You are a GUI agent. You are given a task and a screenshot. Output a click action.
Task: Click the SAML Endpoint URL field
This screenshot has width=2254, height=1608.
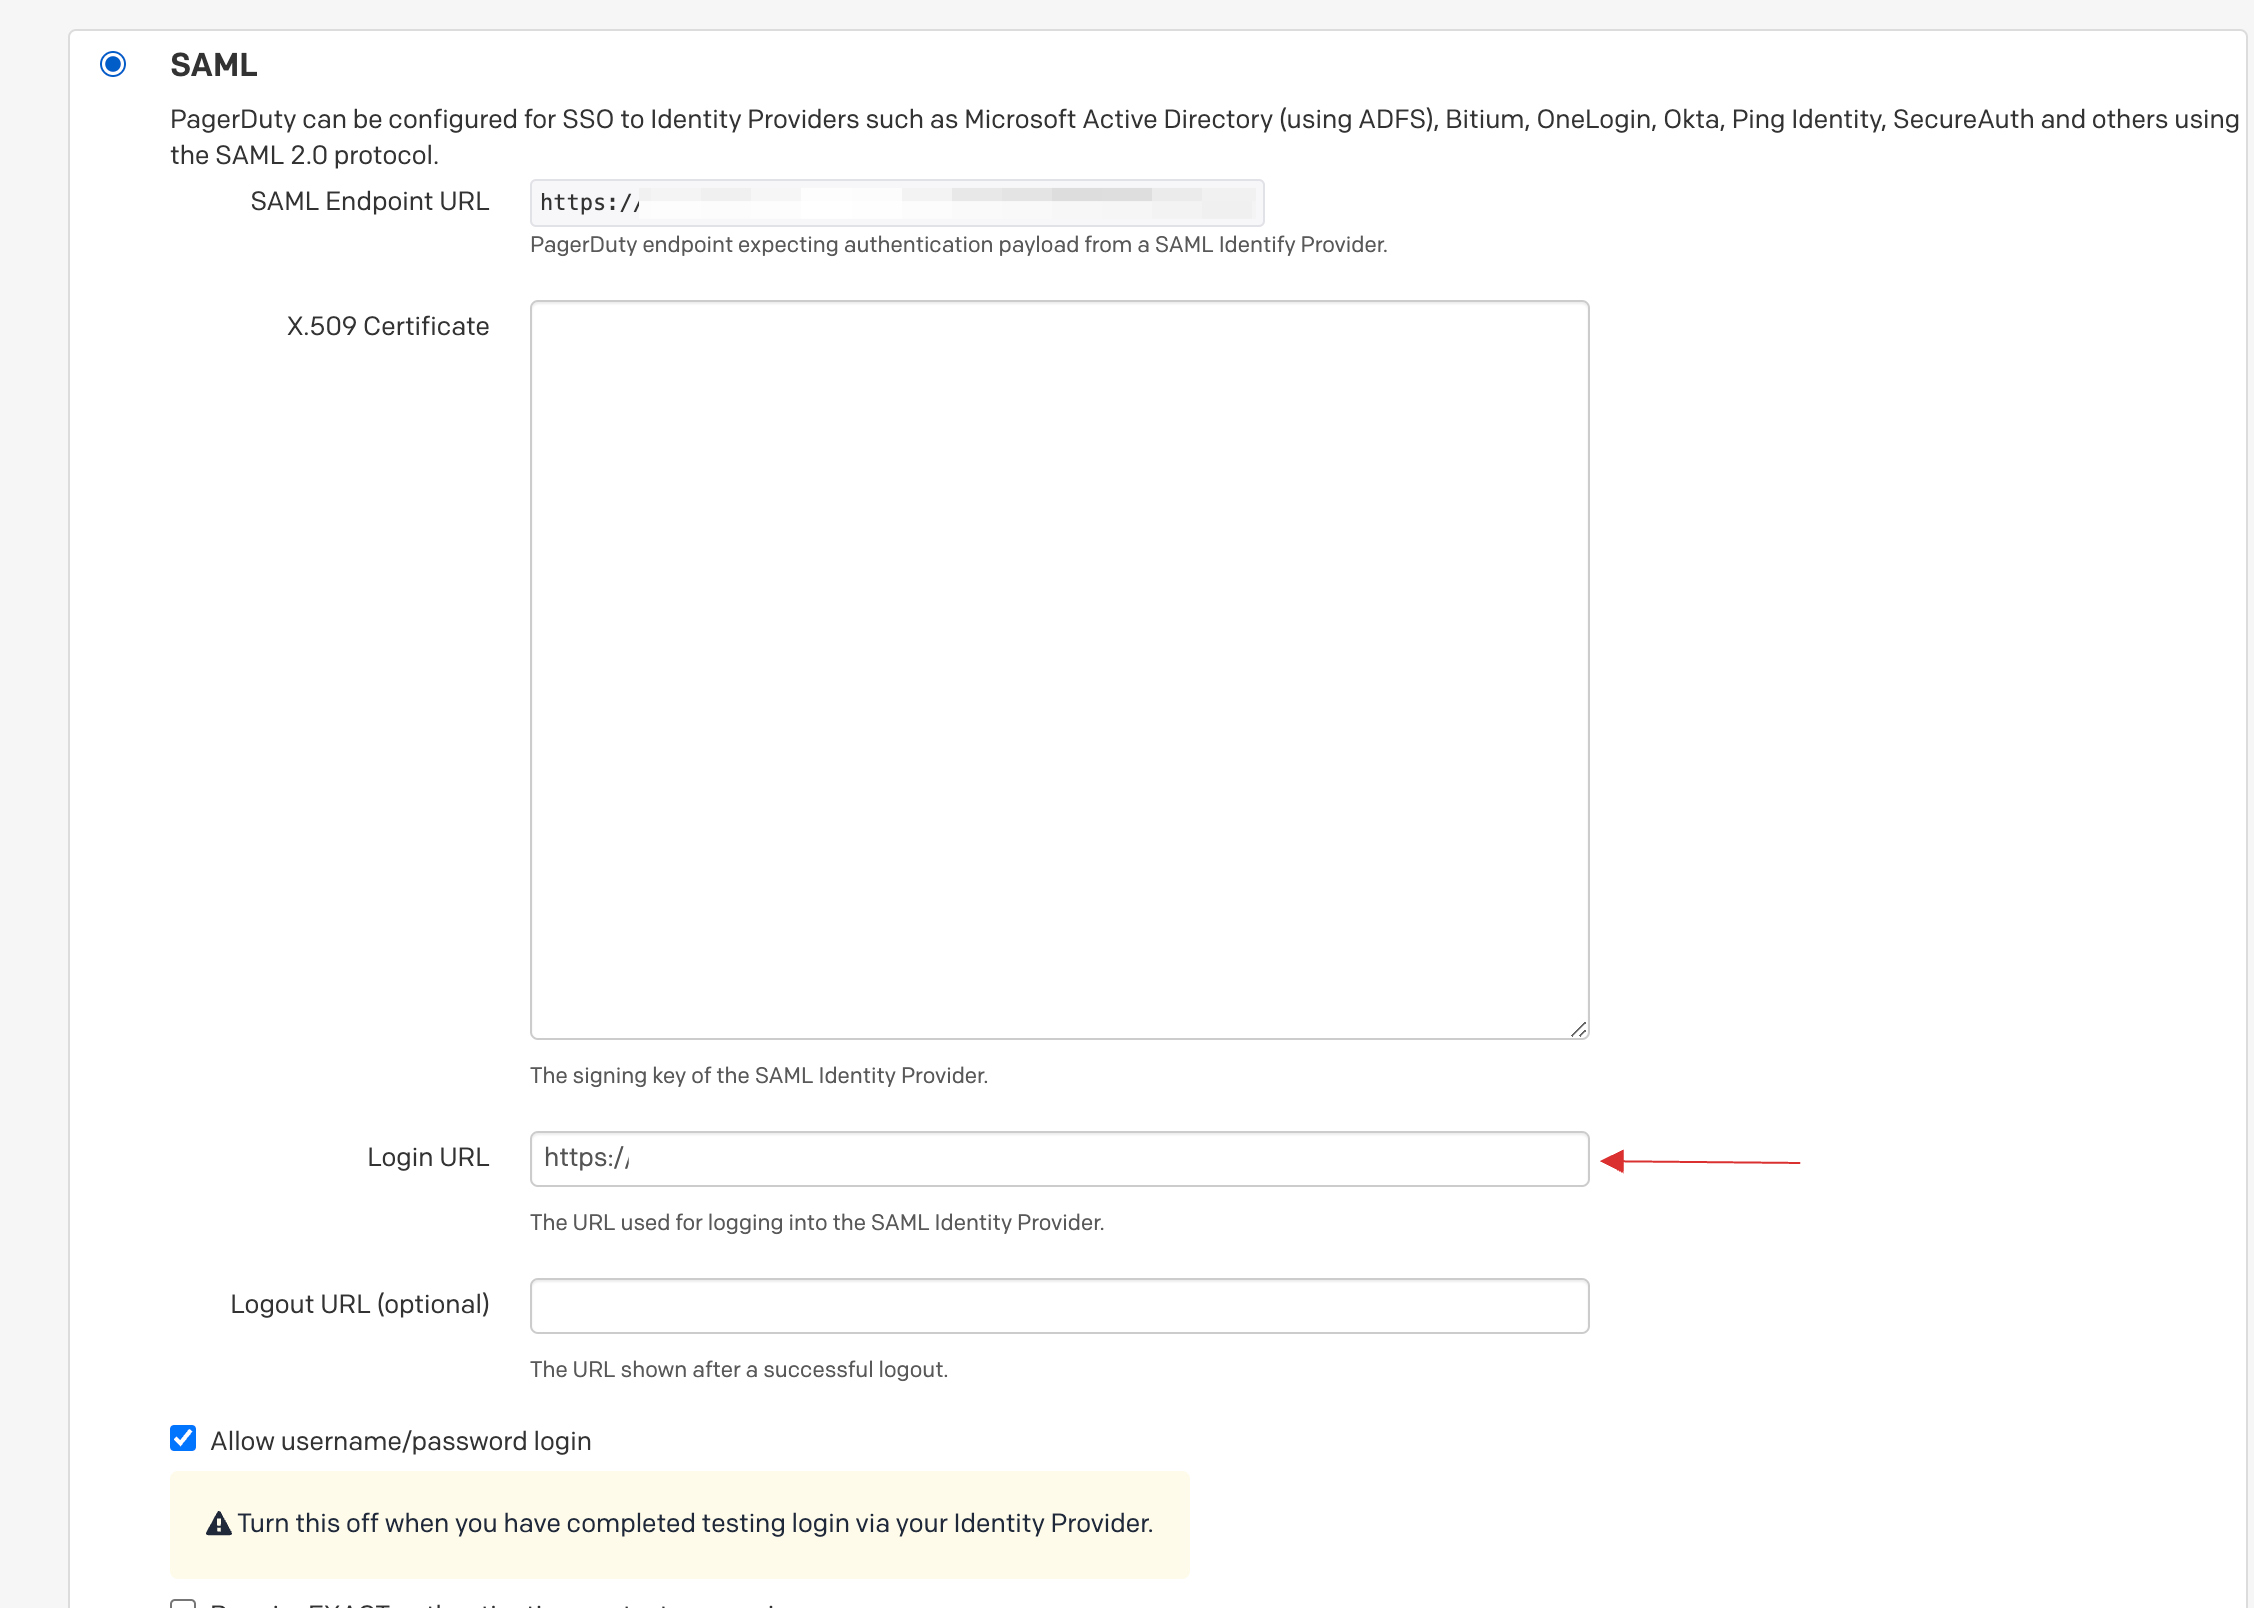897,203
